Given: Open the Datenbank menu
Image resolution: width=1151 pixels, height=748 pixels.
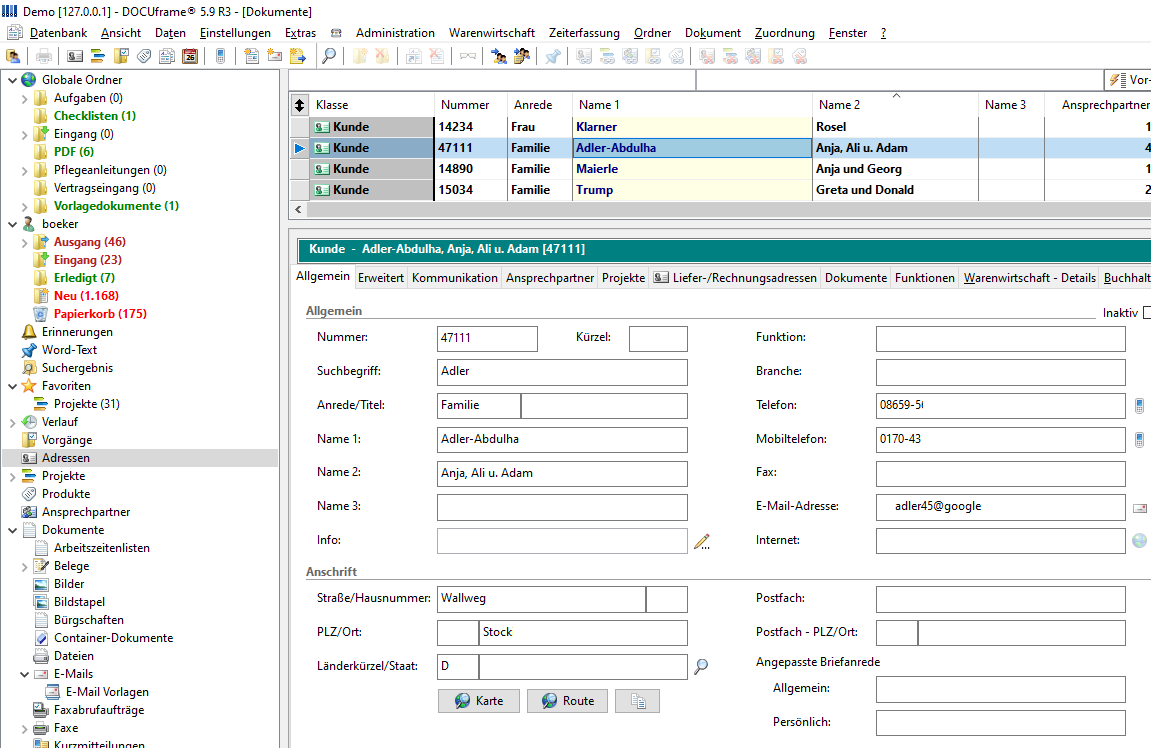Looking at the screenshot, I should 58,33.
